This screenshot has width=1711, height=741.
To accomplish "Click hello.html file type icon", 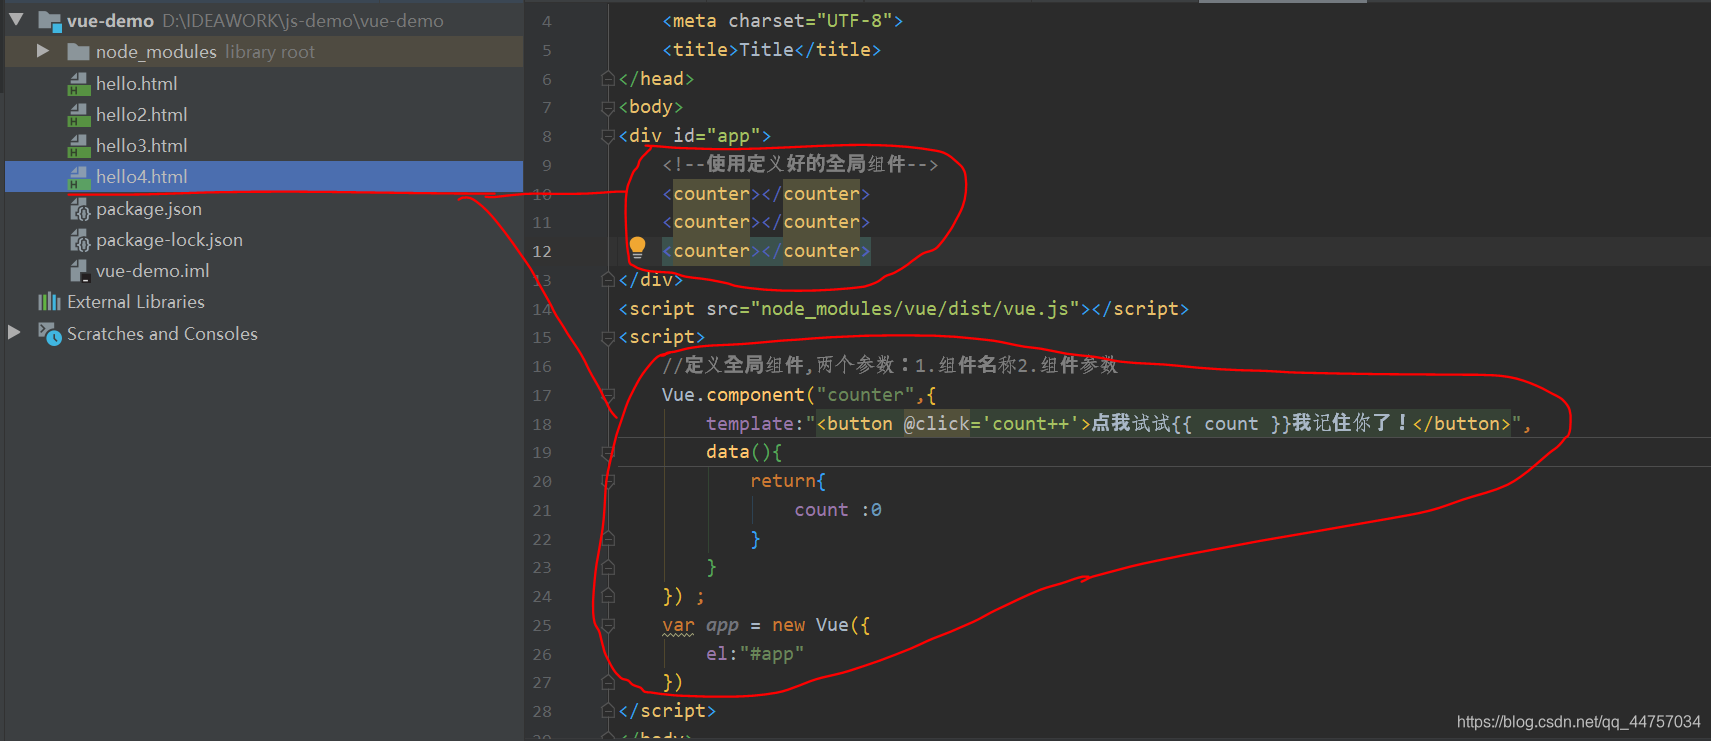I will pos(79,84).
